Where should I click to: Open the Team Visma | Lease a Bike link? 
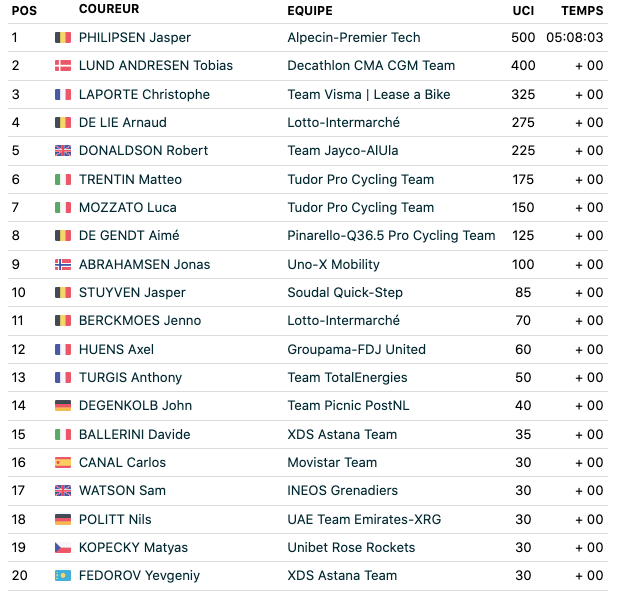coord(368,95)
